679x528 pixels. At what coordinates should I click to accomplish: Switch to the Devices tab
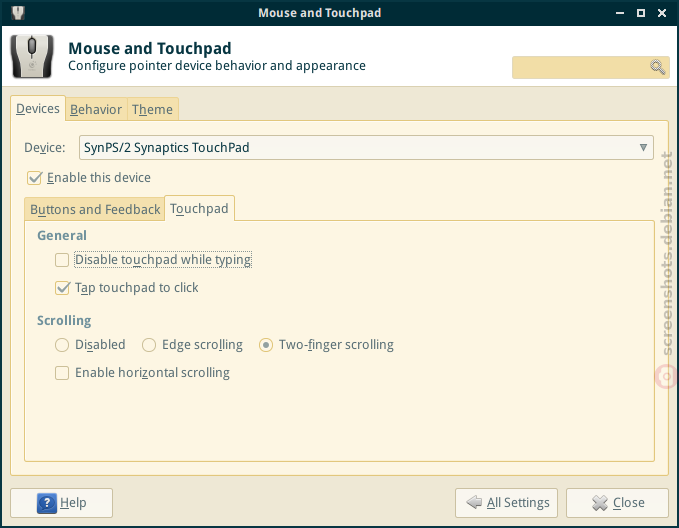tap(38, 109)
